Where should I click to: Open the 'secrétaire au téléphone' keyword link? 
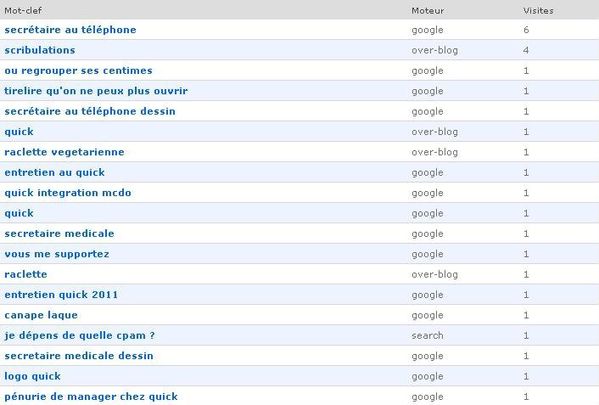tap(70, 30)
